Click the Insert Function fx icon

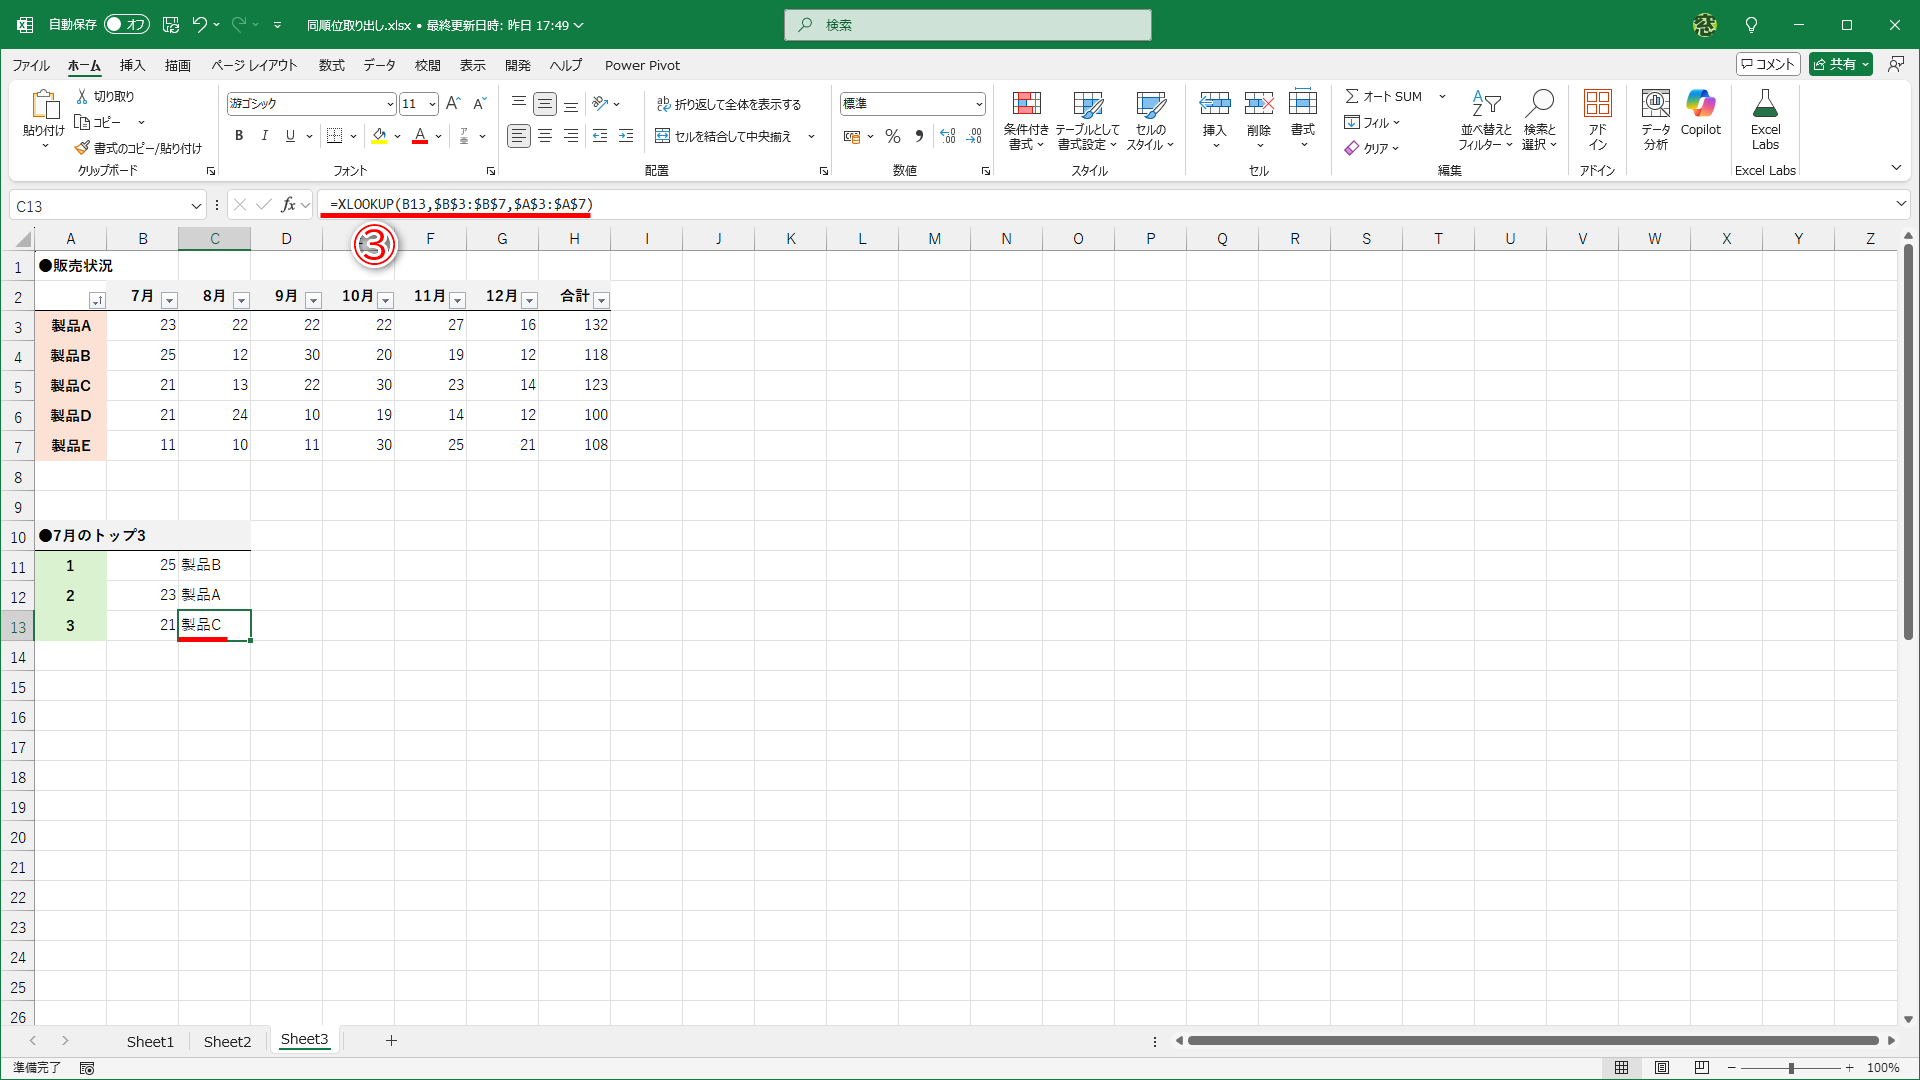[x=288, y=205]
